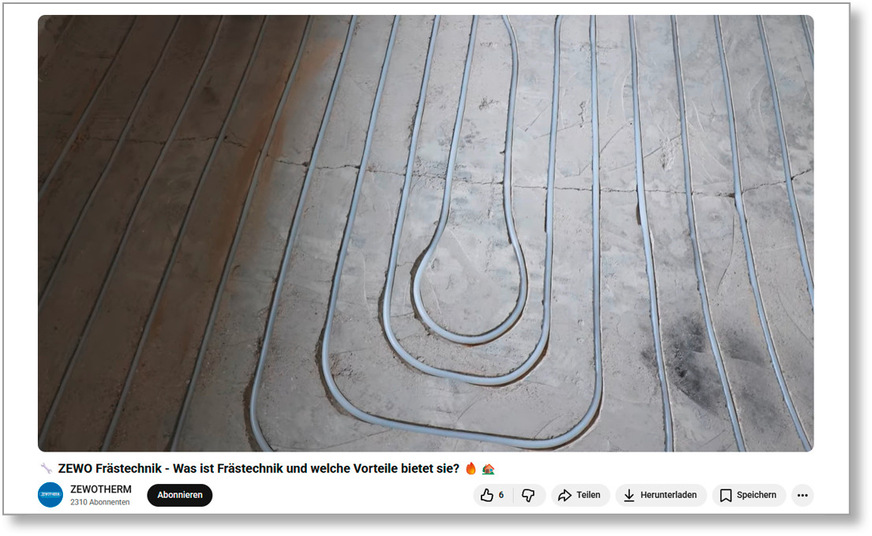Click the Herunterladen button label
The image size is (872, 536).
pyautogui.click(x=670, y=495)
